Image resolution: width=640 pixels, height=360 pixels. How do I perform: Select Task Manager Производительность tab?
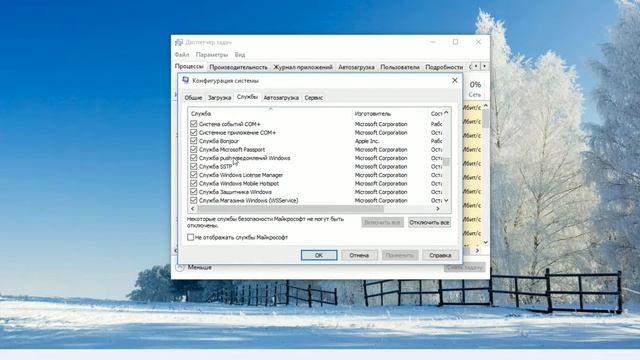pyautogui.click(x=238, y=67)
